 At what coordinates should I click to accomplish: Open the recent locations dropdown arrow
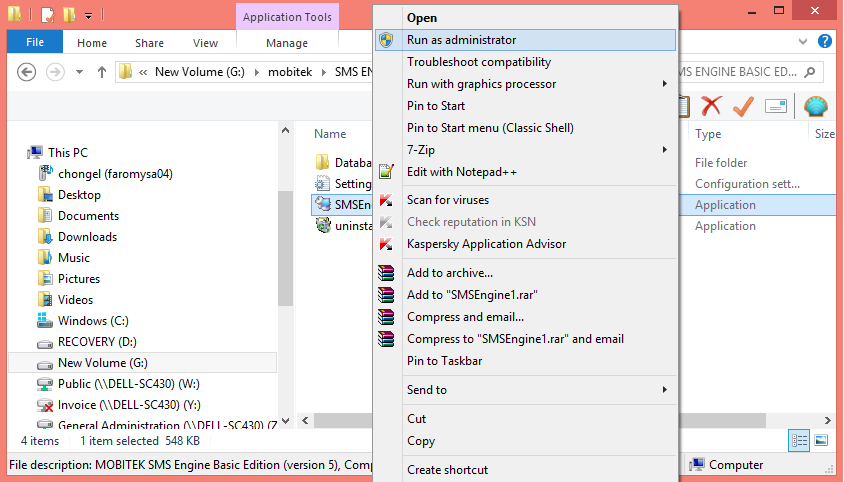point(80,72)
